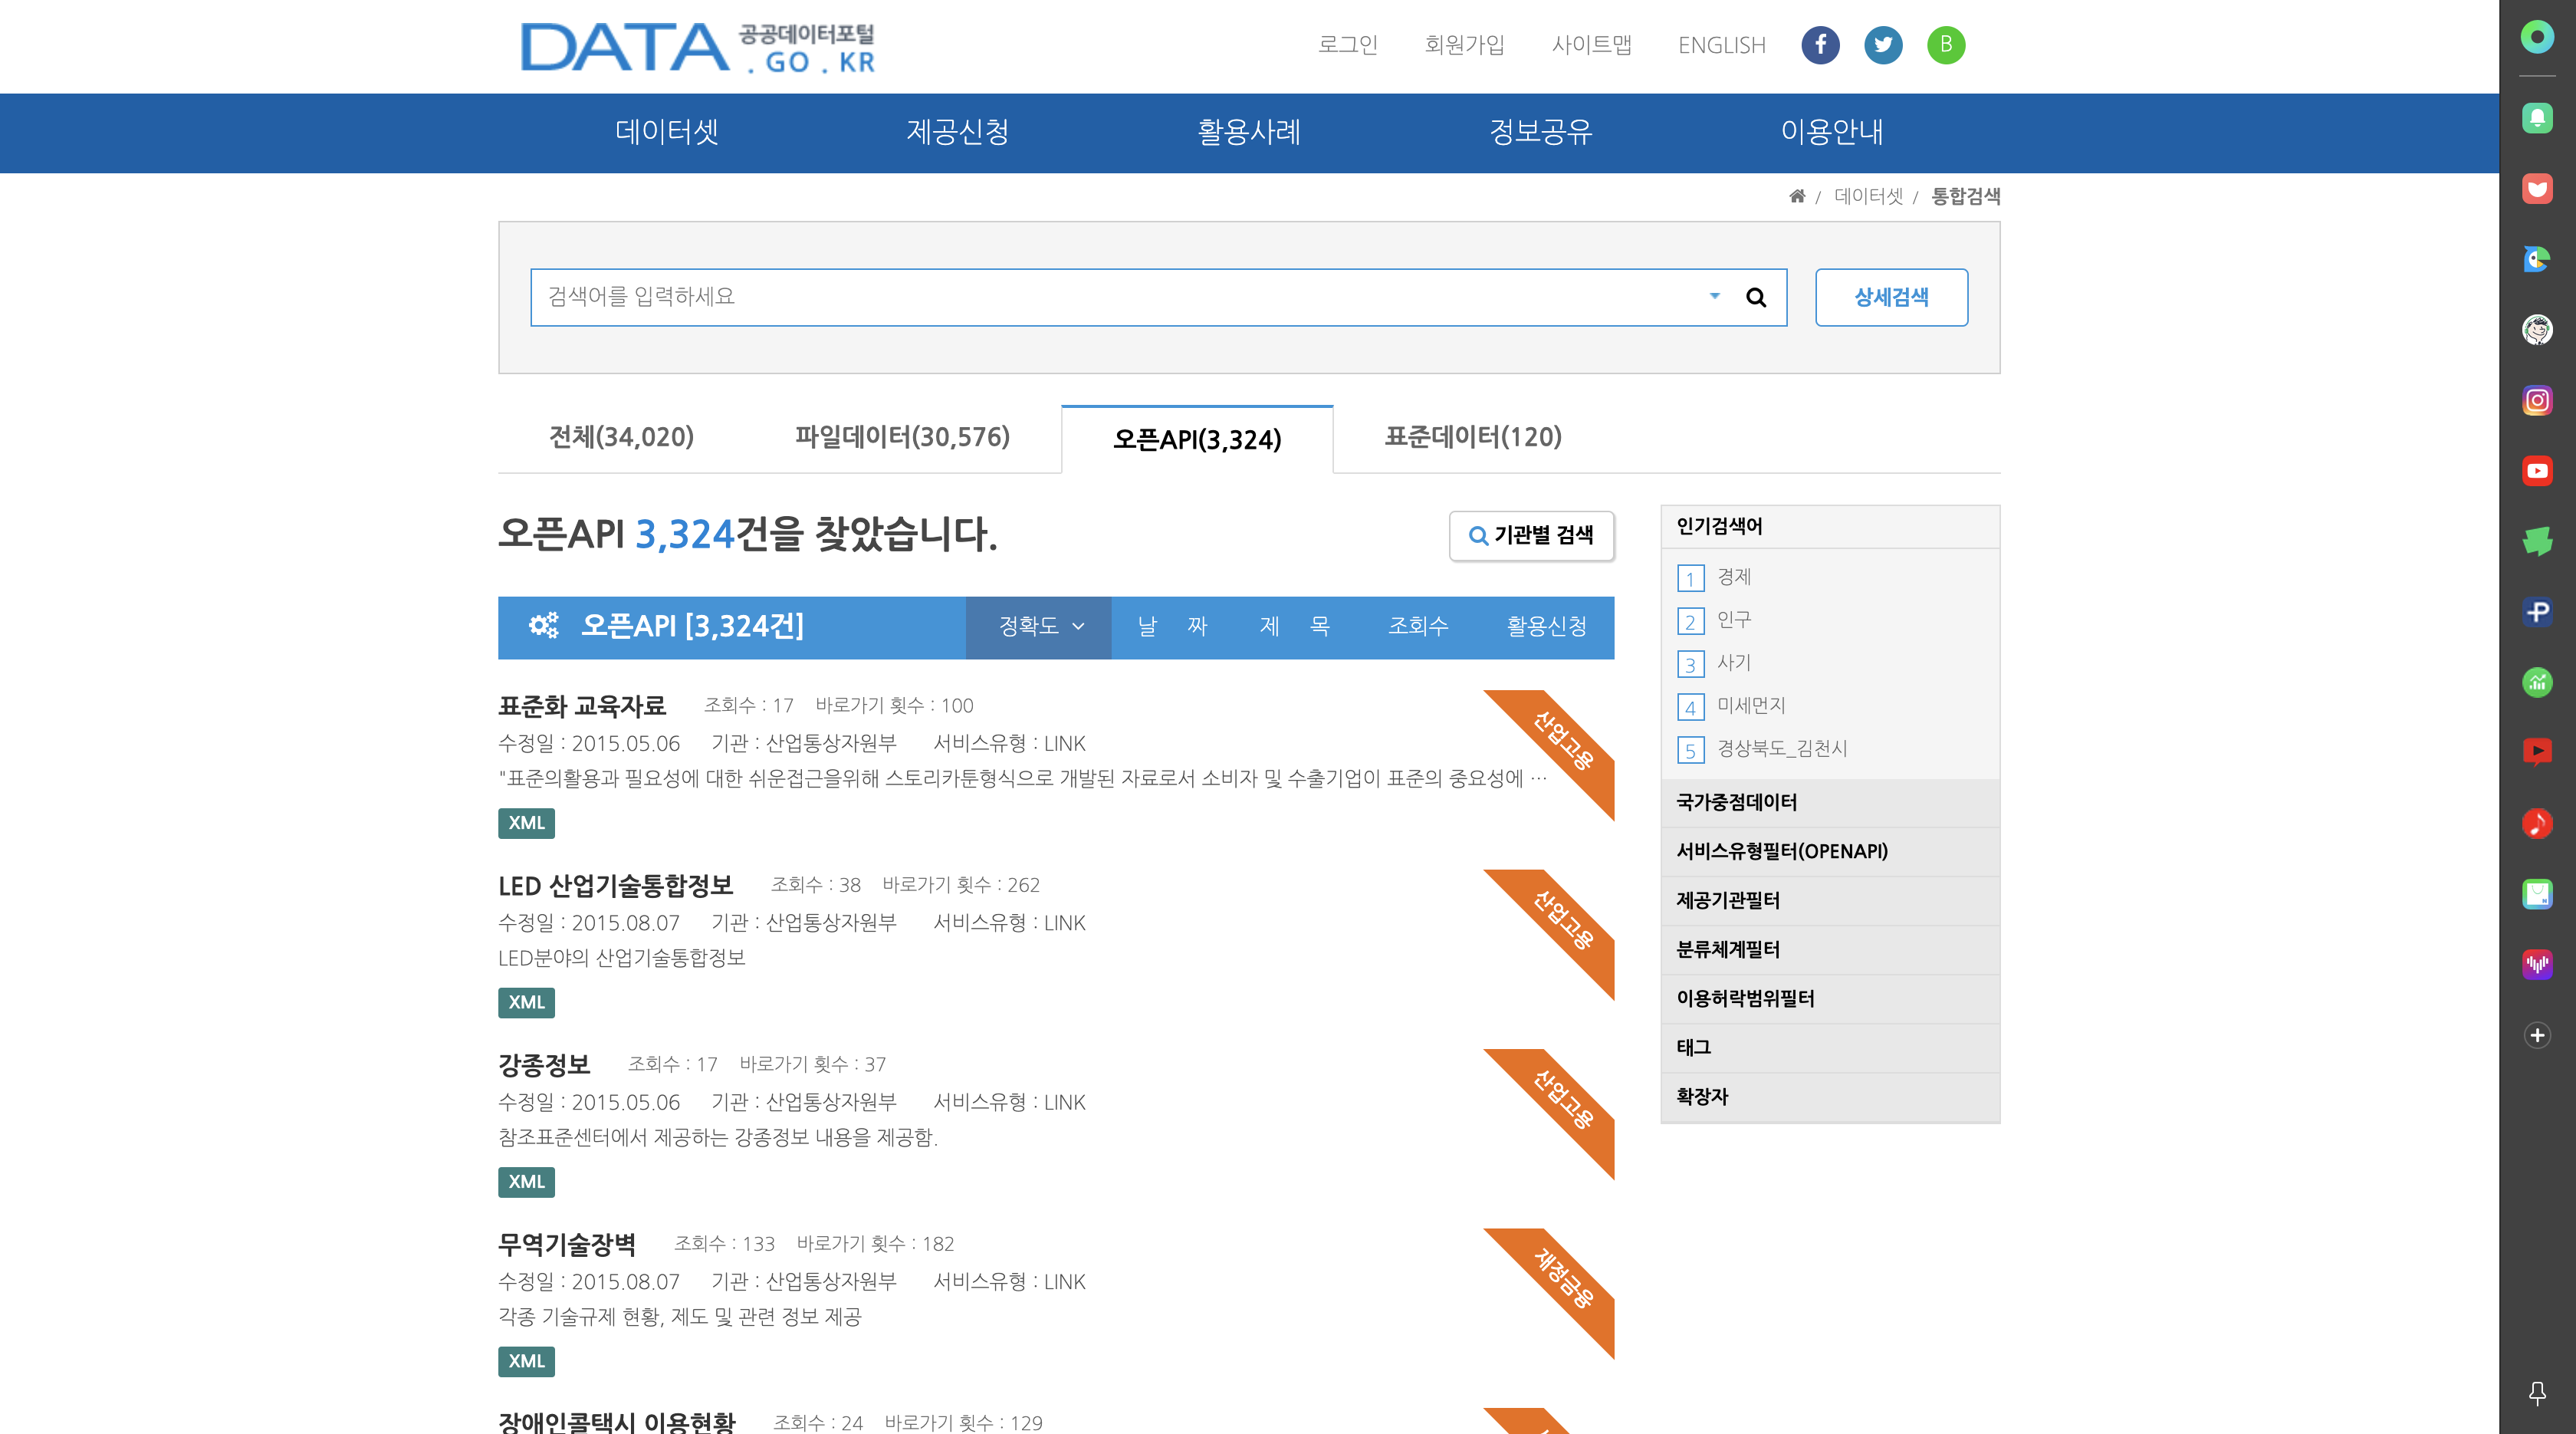
Task: Open the 데이터셋 main menu
Action: tap(666, 132)
